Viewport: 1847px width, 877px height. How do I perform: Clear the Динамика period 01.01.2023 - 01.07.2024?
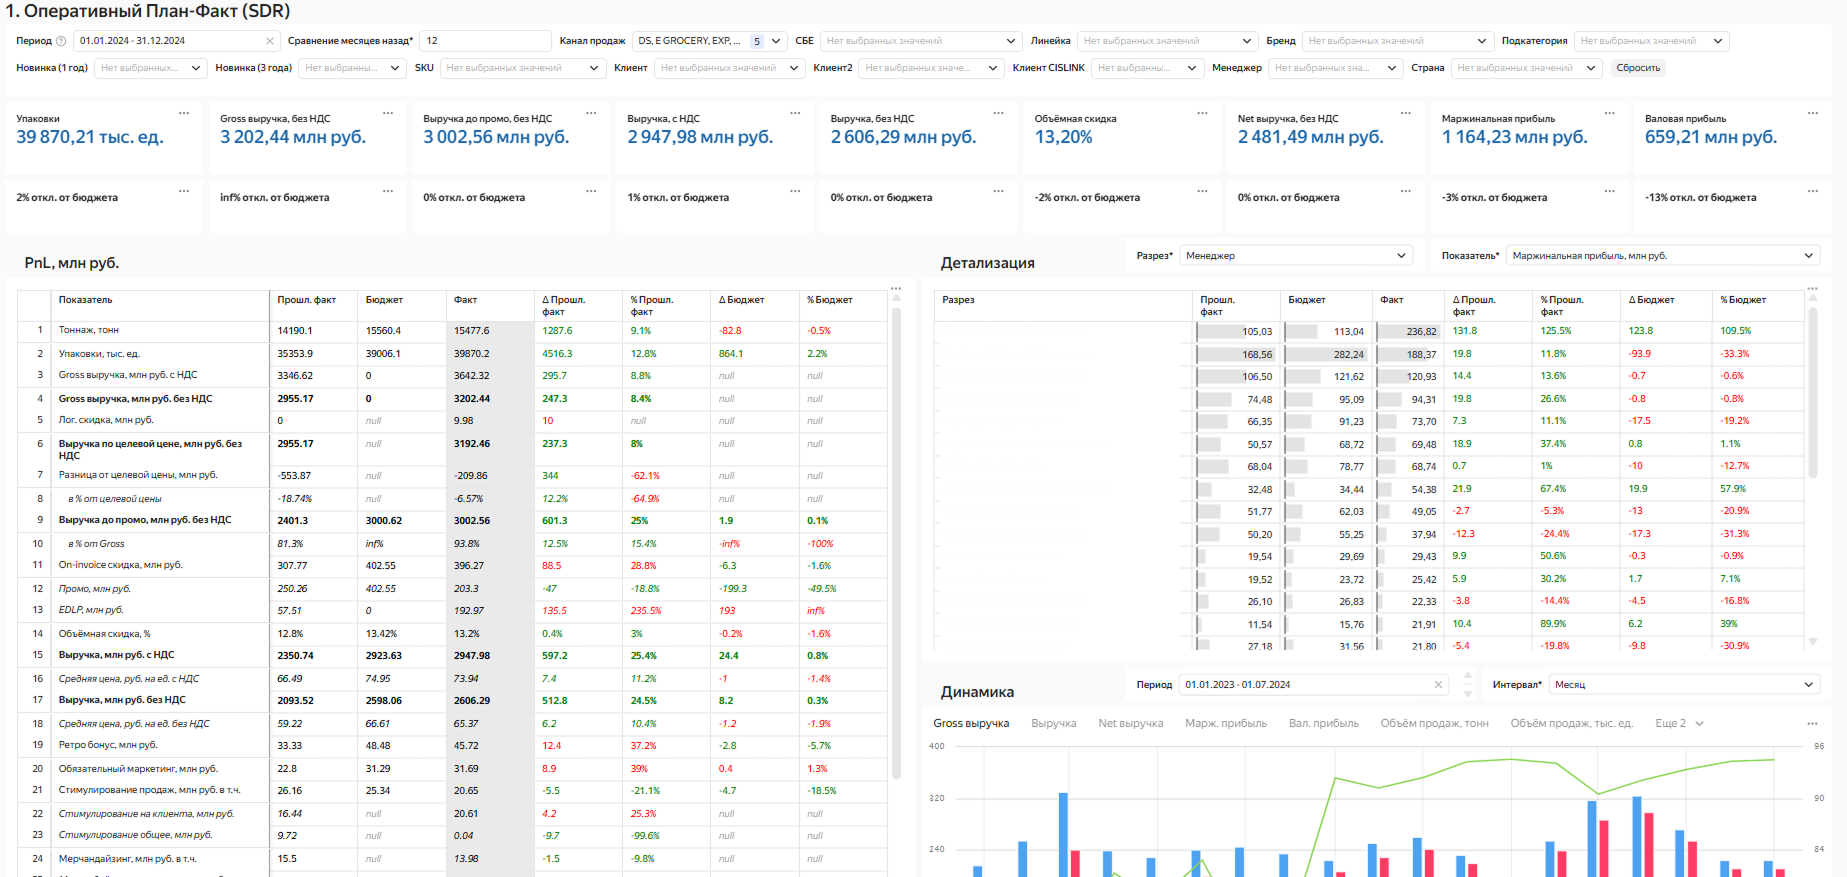pyautogui.click(x=1438, y=685)
